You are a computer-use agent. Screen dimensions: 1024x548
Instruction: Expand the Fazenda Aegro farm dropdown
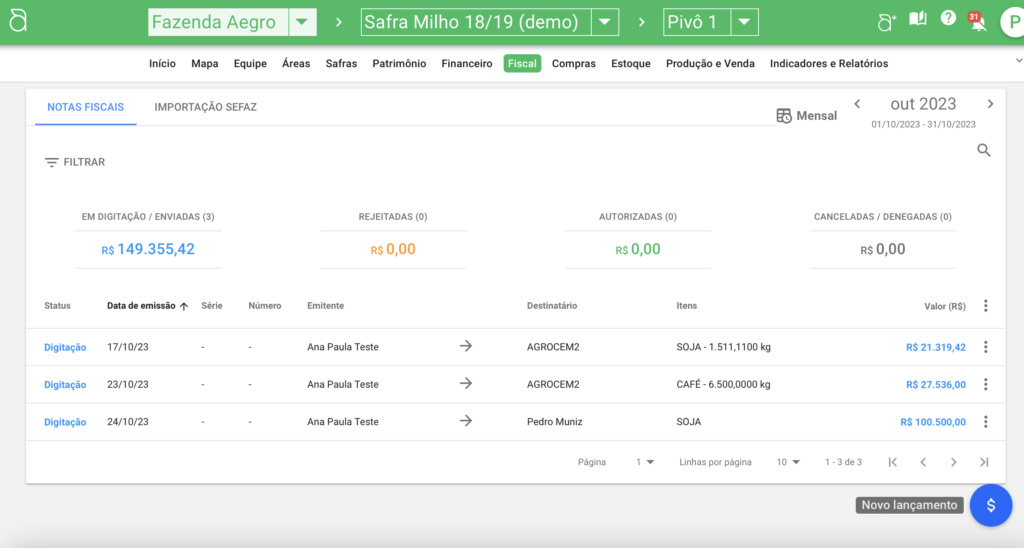(302, 22)
